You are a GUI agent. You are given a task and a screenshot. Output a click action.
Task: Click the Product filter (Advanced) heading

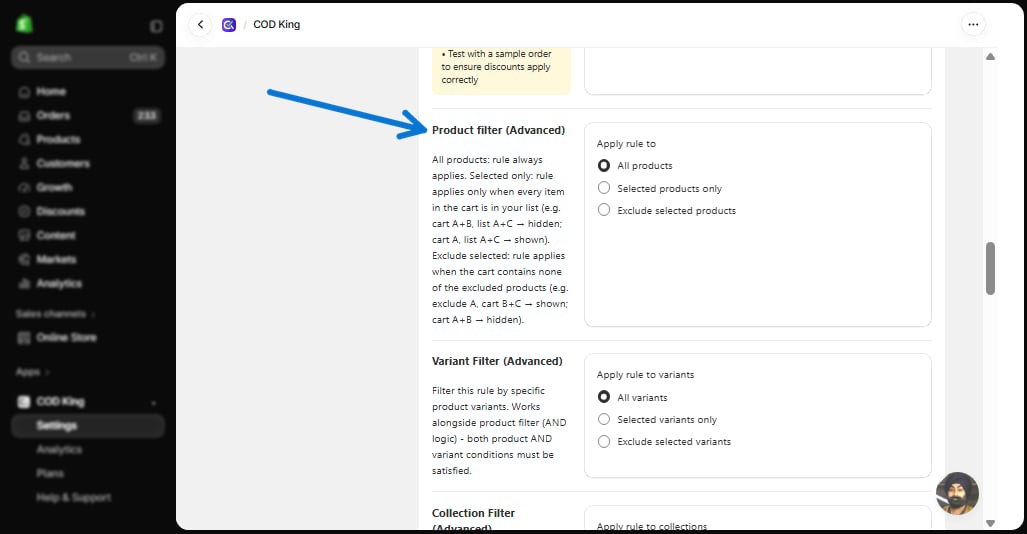[498, 130]
